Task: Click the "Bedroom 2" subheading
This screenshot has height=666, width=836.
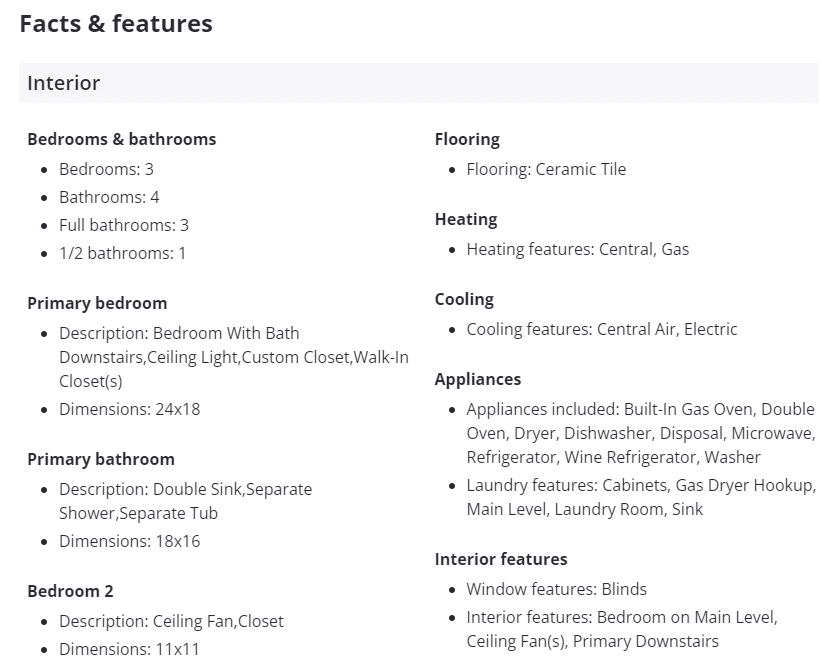Action: click(x=64, y=591)
